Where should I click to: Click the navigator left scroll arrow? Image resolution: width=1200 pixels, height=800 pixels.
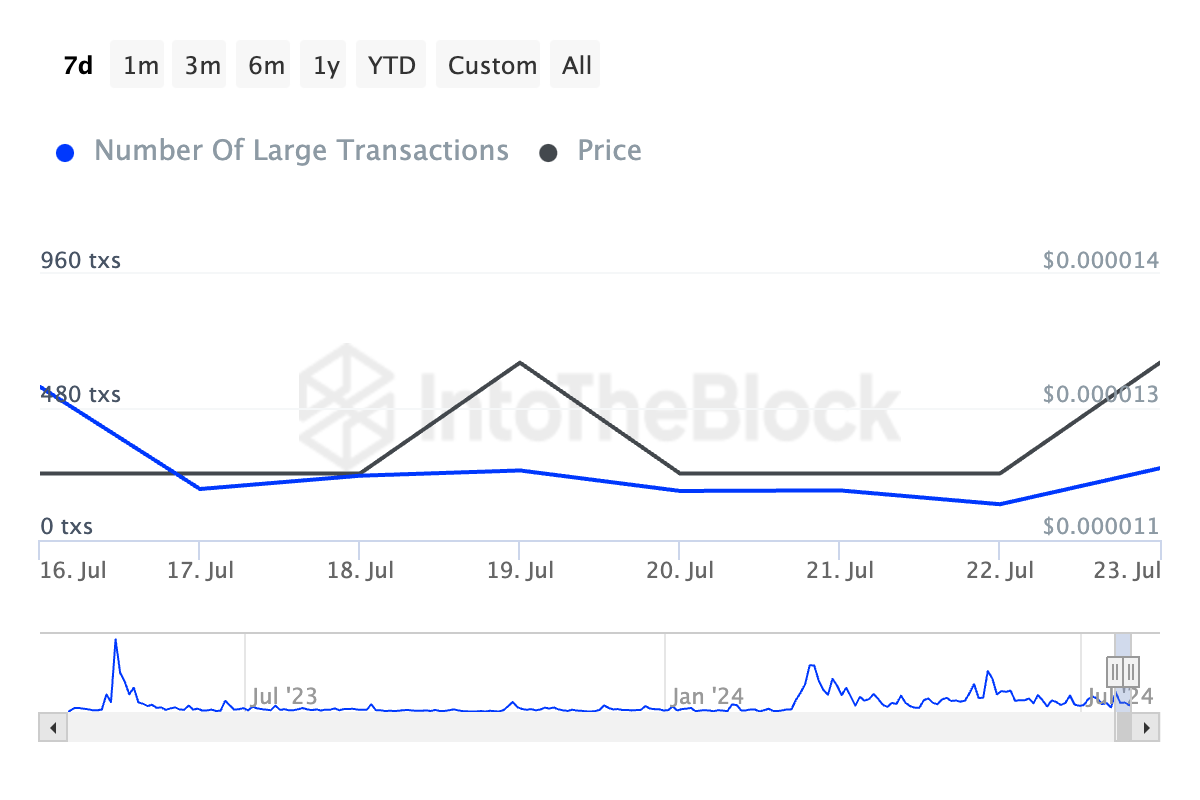(50, 727)
